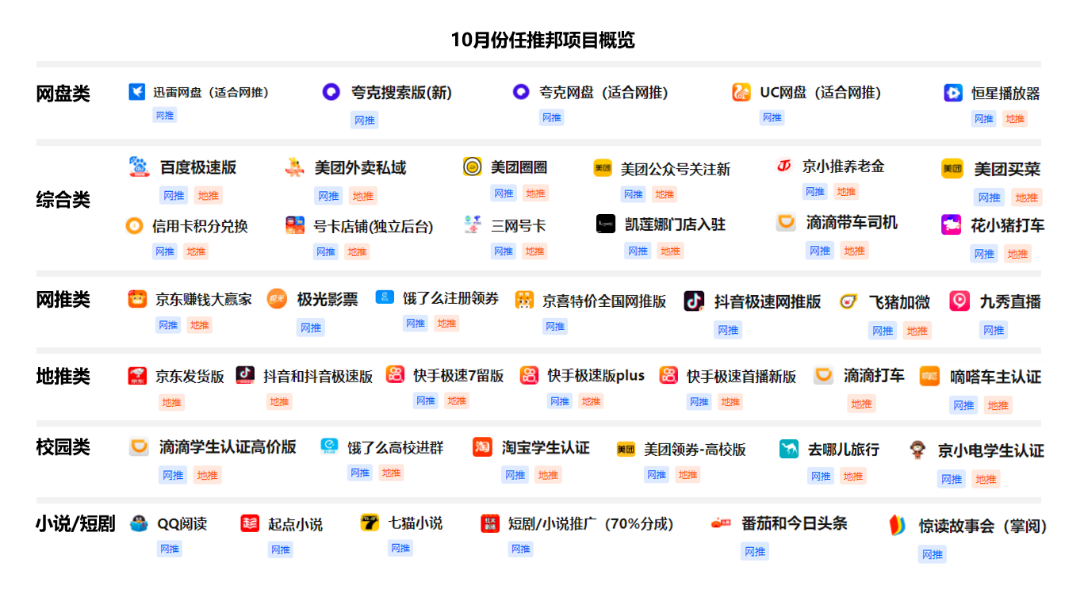
Task: Click the 滴滴打车 icon
Action: point(823,375)
